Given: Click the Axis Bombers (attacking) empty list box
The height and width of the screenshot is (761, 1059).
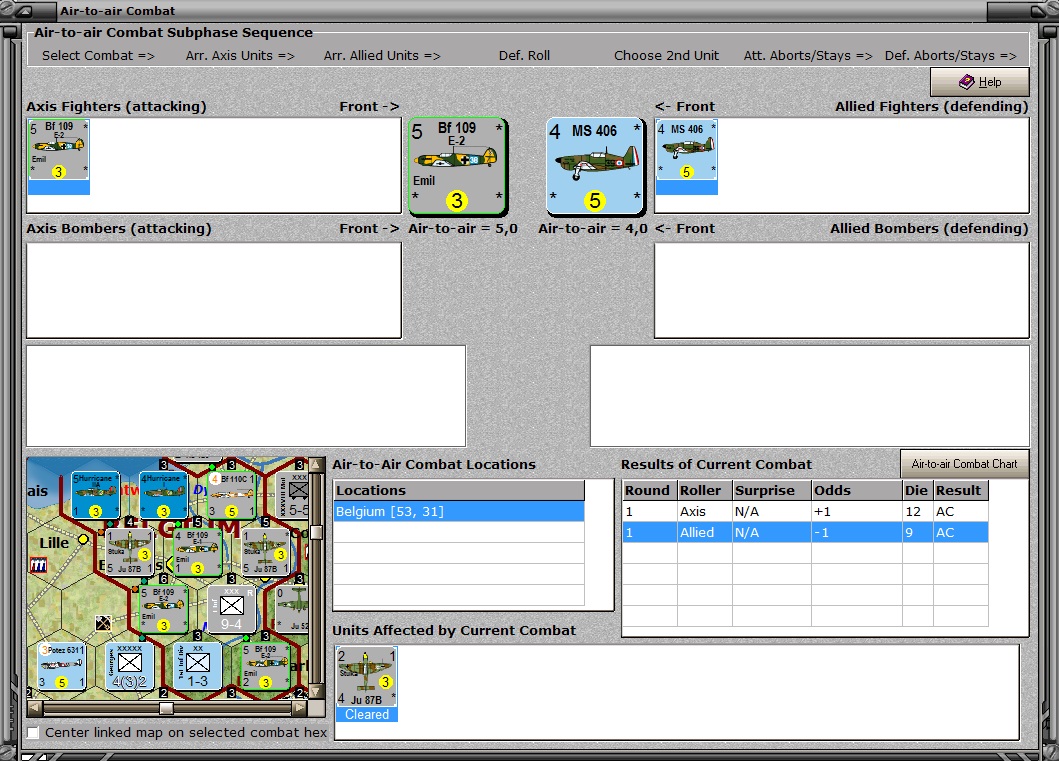Looking at the screenshot, I should [214, 290].
